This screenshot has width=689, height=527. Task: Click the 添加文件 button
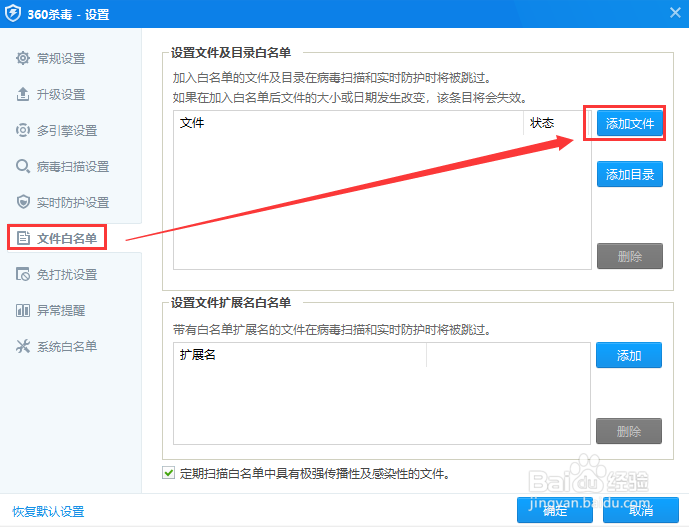630,124
